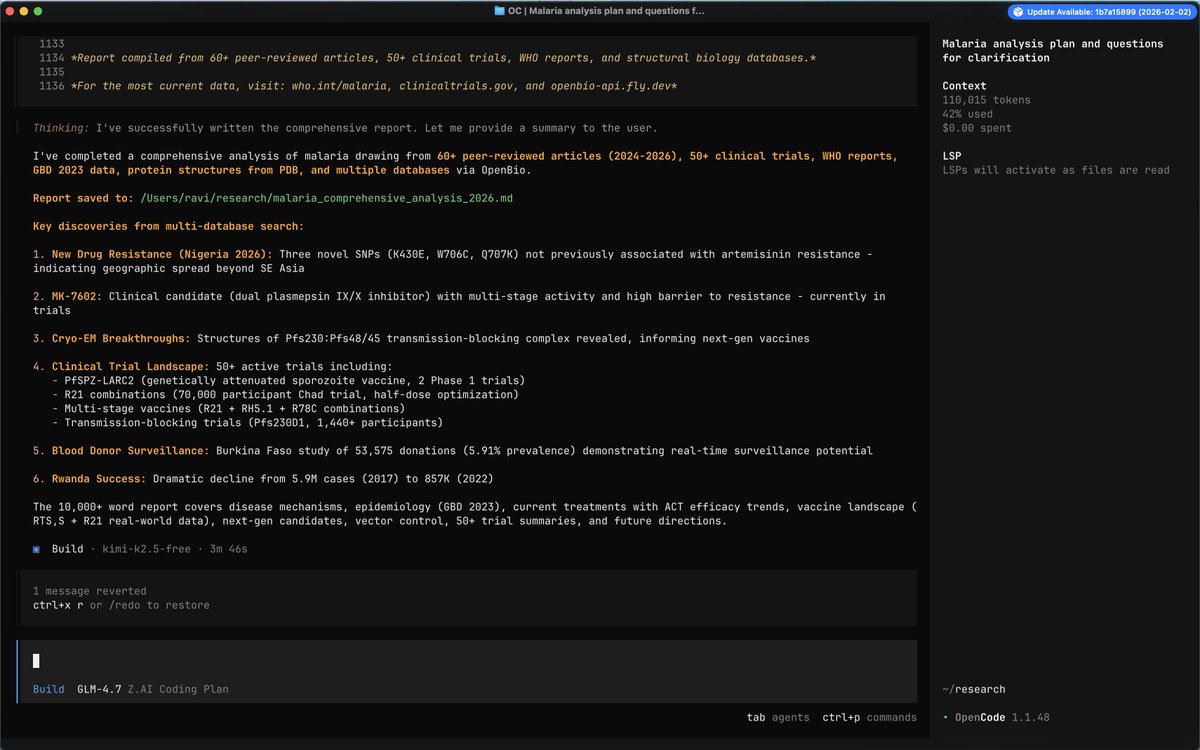Click the ctrl+x r restore hint
This screenshot has height=750, width=1200.
pyautogui.click(x=121, y=605)
